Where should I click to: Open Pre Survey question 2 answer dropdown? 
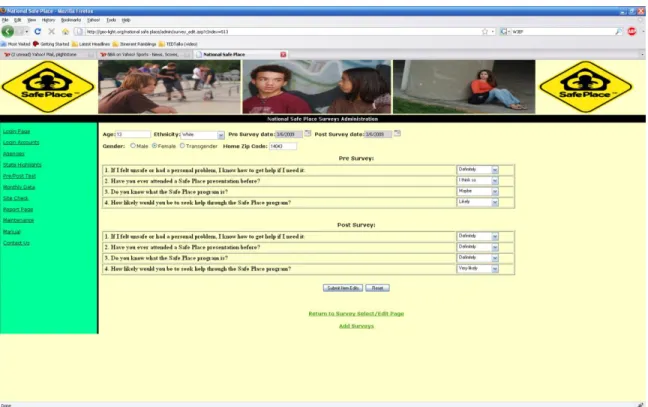478,181
